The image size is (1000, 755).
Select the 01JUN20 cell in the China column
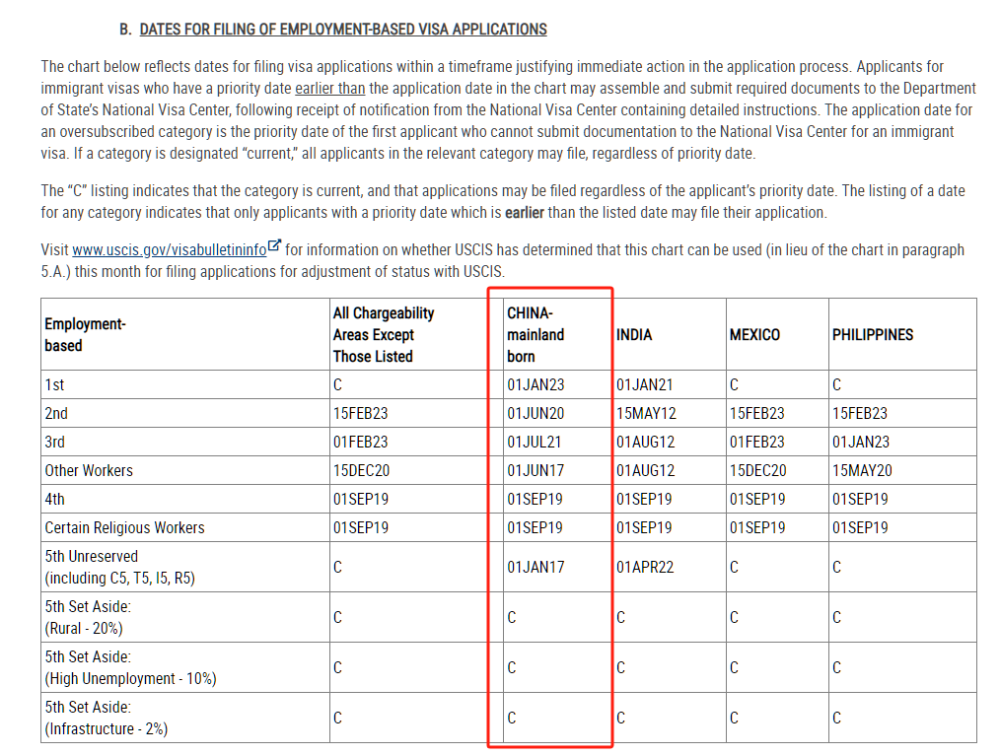click(535, 413)
